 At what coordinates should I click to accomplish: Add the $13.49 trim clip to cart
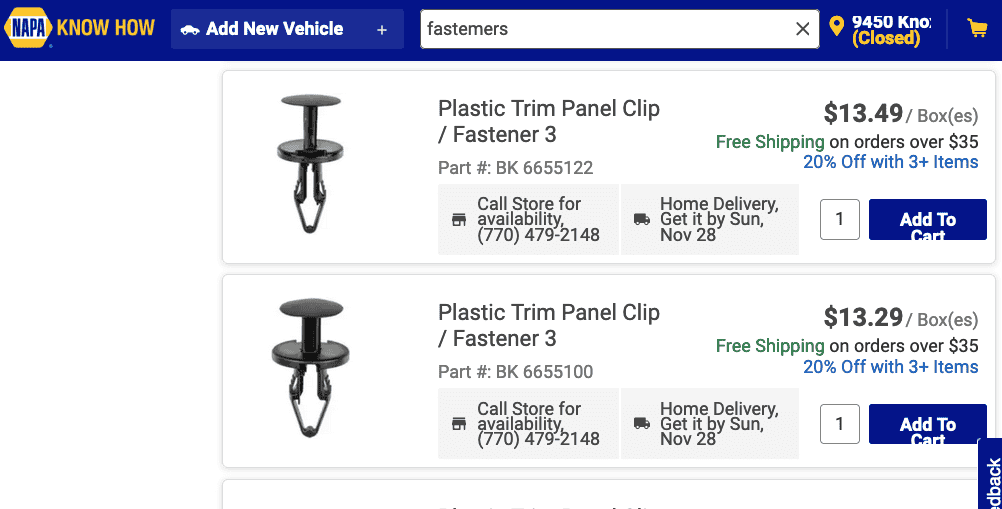click(x=927, y=220)
